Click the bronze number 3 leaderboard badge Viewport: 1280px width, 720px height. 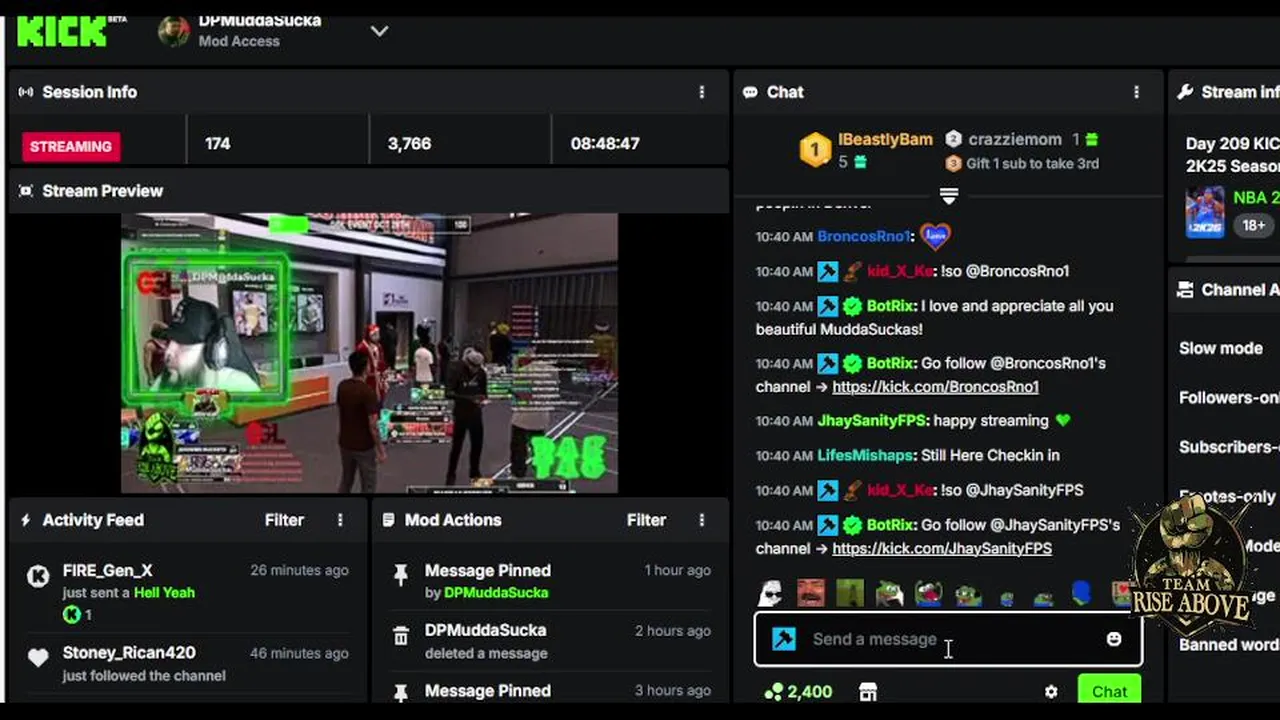tap(953, 163)
